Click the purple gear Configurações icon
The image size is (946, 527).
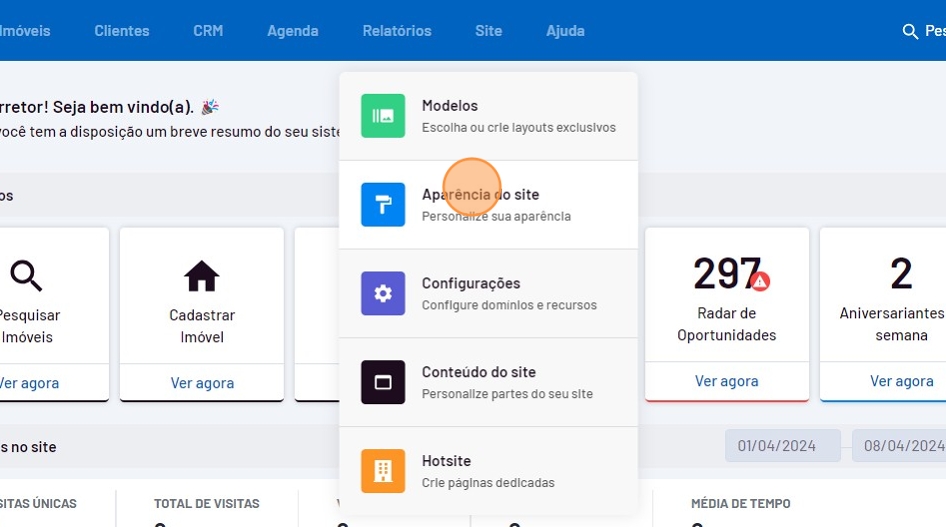383,294
